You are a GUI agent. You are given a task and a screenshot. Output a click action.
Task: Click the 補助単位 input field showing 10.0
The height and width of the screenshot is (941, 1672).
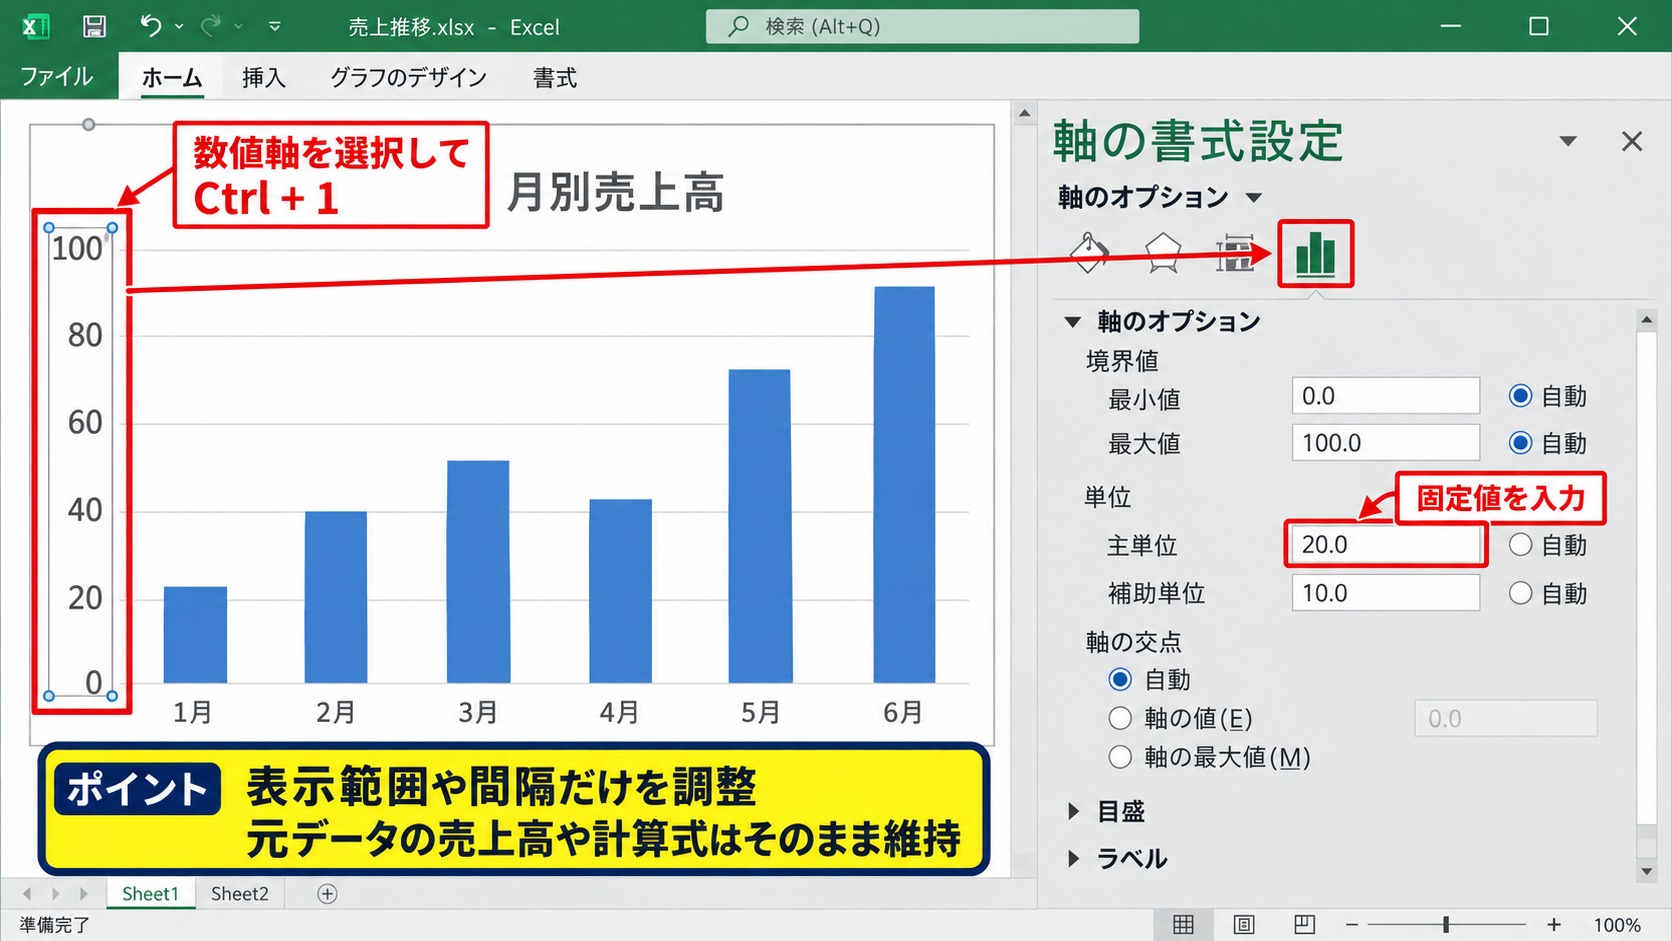click(x=1386, y=593)
